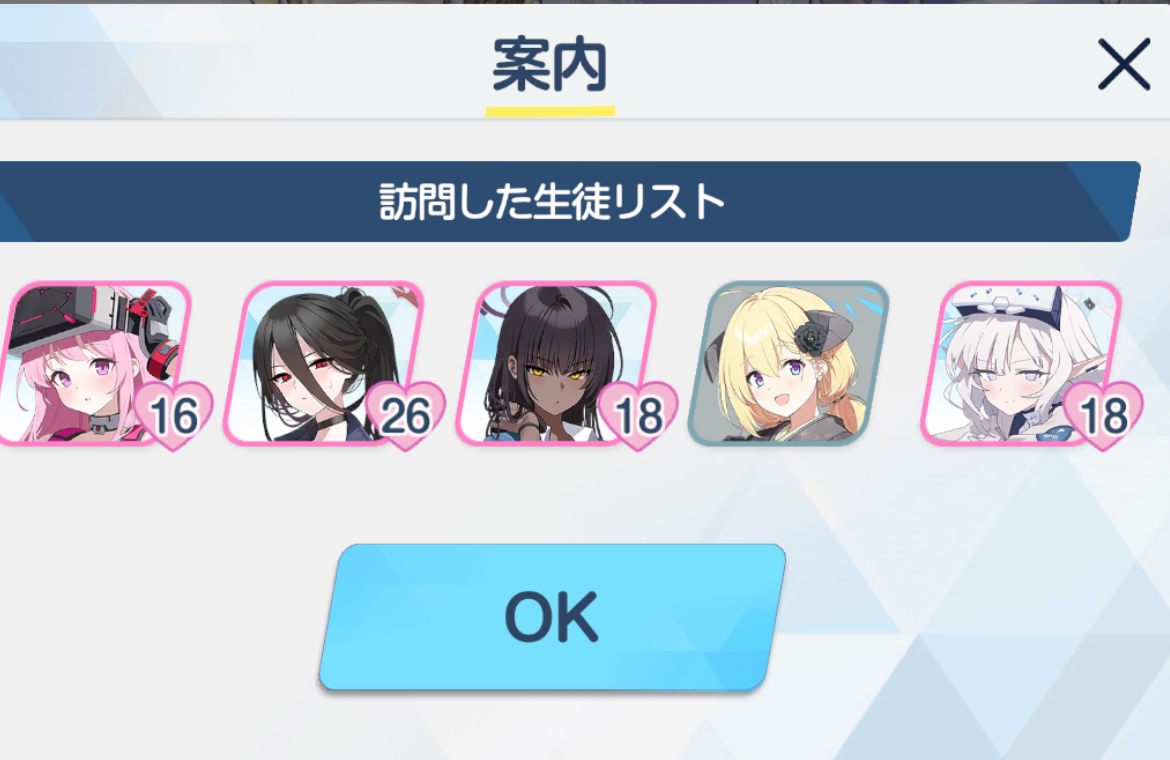The height and width of the screenshot is (760, 1170).
Task: Select the blonde student in gray frame
Action: [789, 363]
